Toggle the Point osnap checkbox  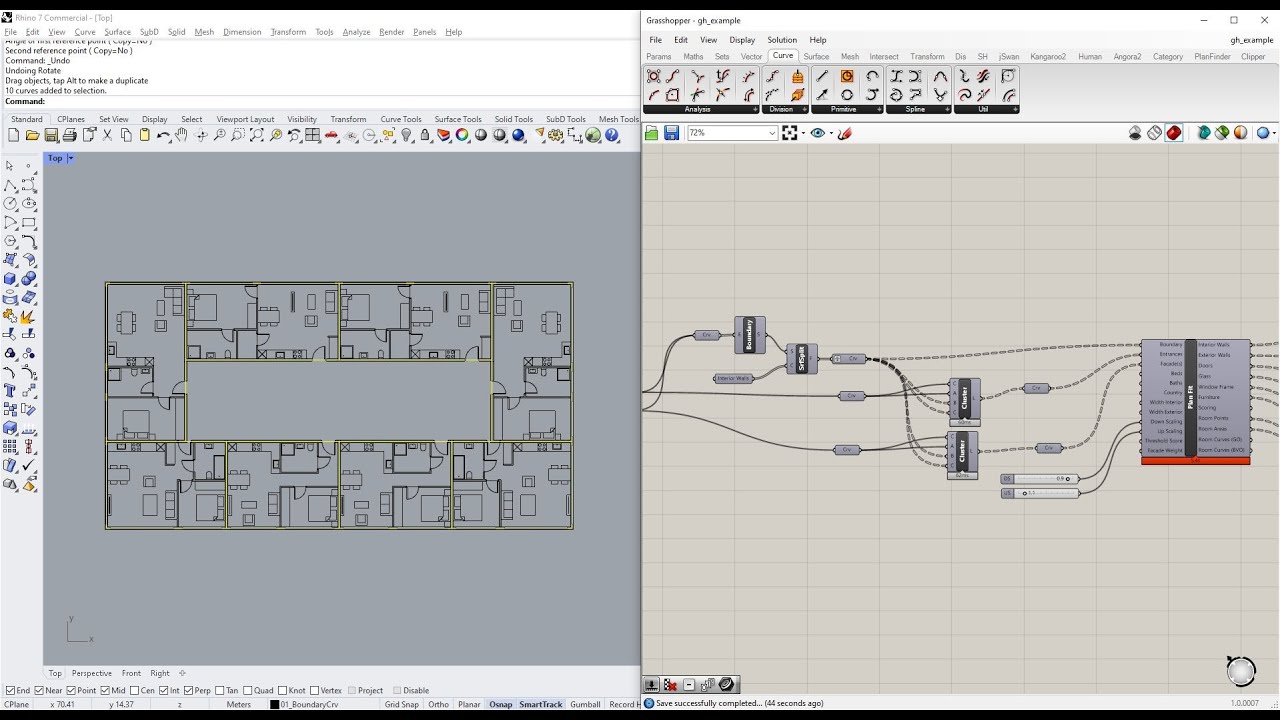pyautogui.click(x=71, y=690)
